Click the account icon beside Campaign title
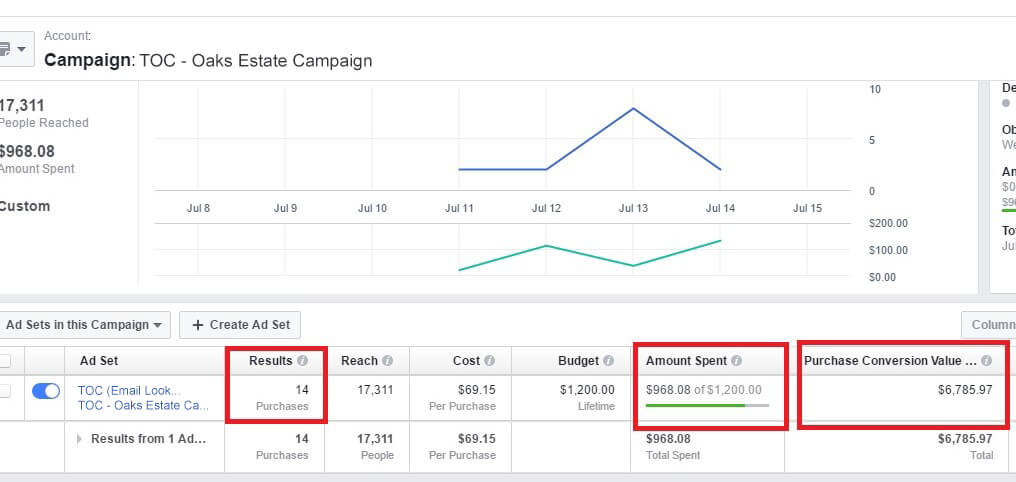The width and height of the screenshot is (1016, 482). 15,48
